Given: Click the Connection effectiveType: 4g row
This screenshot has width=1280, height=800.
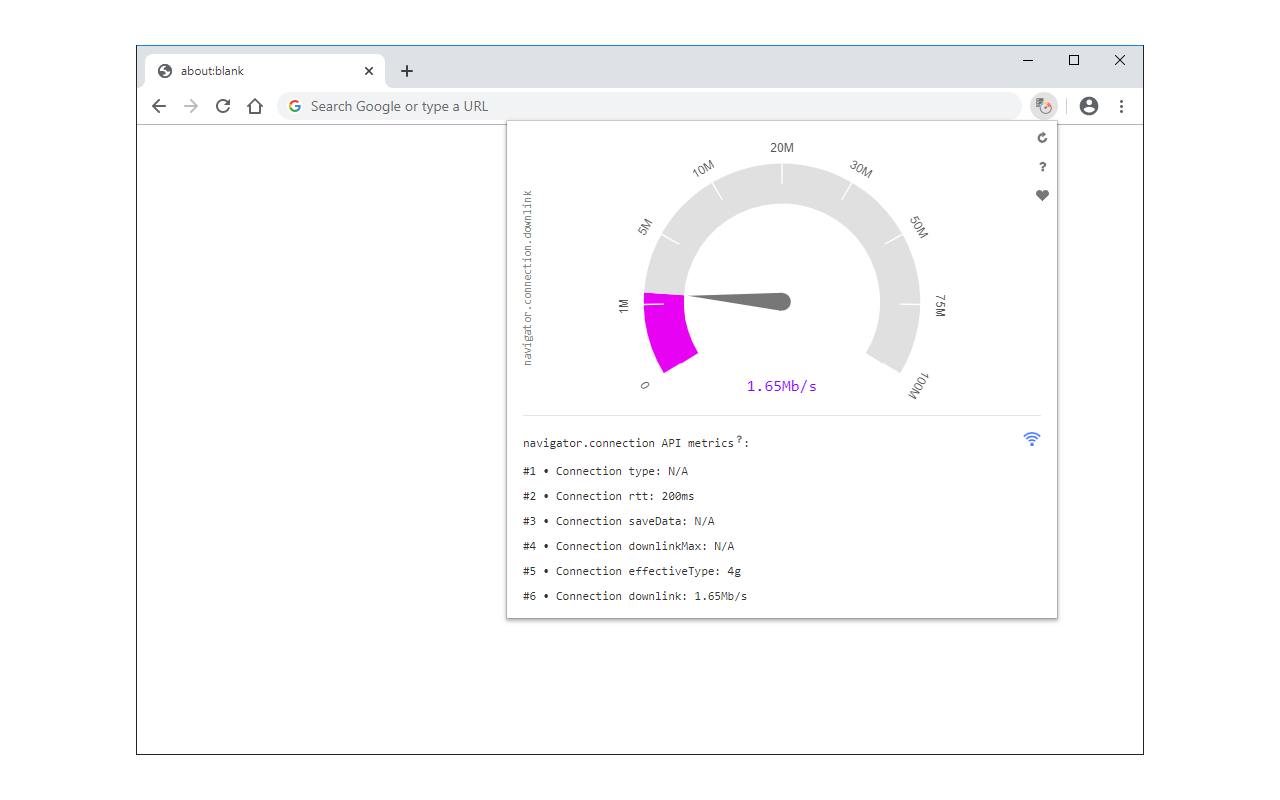Looking at the screenshot, I should [x=632, y=571].
